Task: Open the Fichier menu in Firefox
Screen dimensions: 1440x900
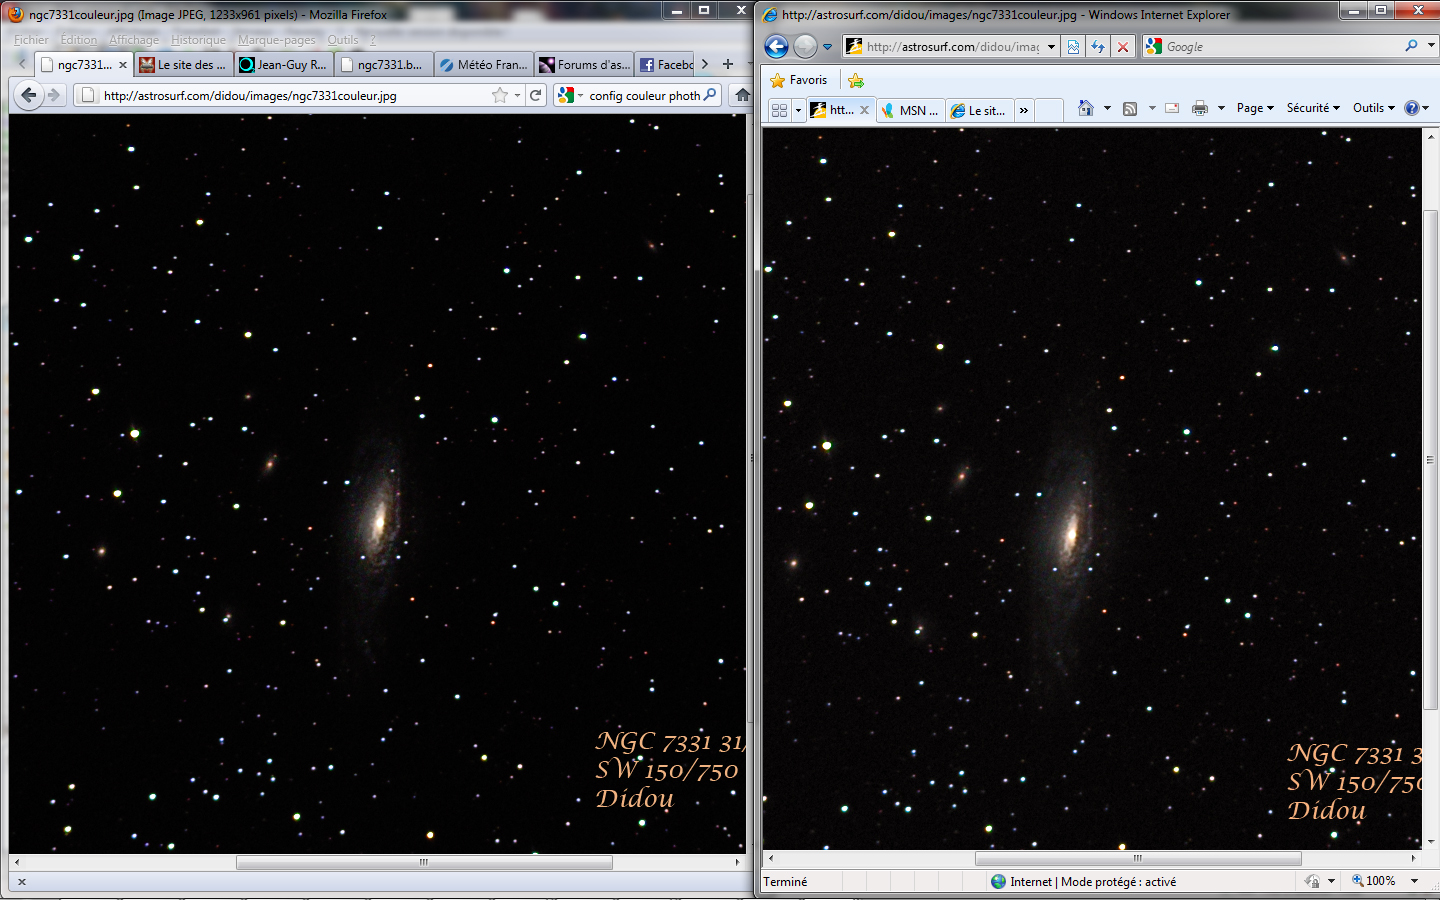Action: (x=31, y=40)
